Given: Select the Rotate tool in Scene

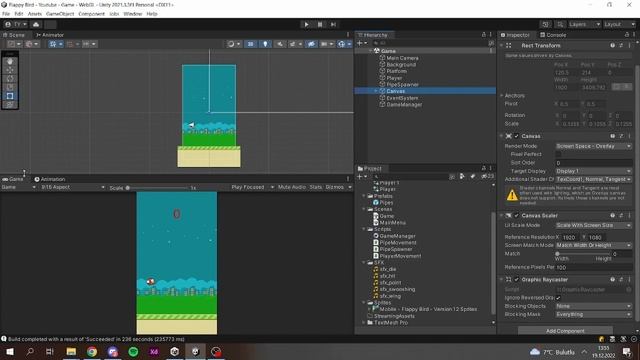Looking at the screenshot, I should pos(10,79).
